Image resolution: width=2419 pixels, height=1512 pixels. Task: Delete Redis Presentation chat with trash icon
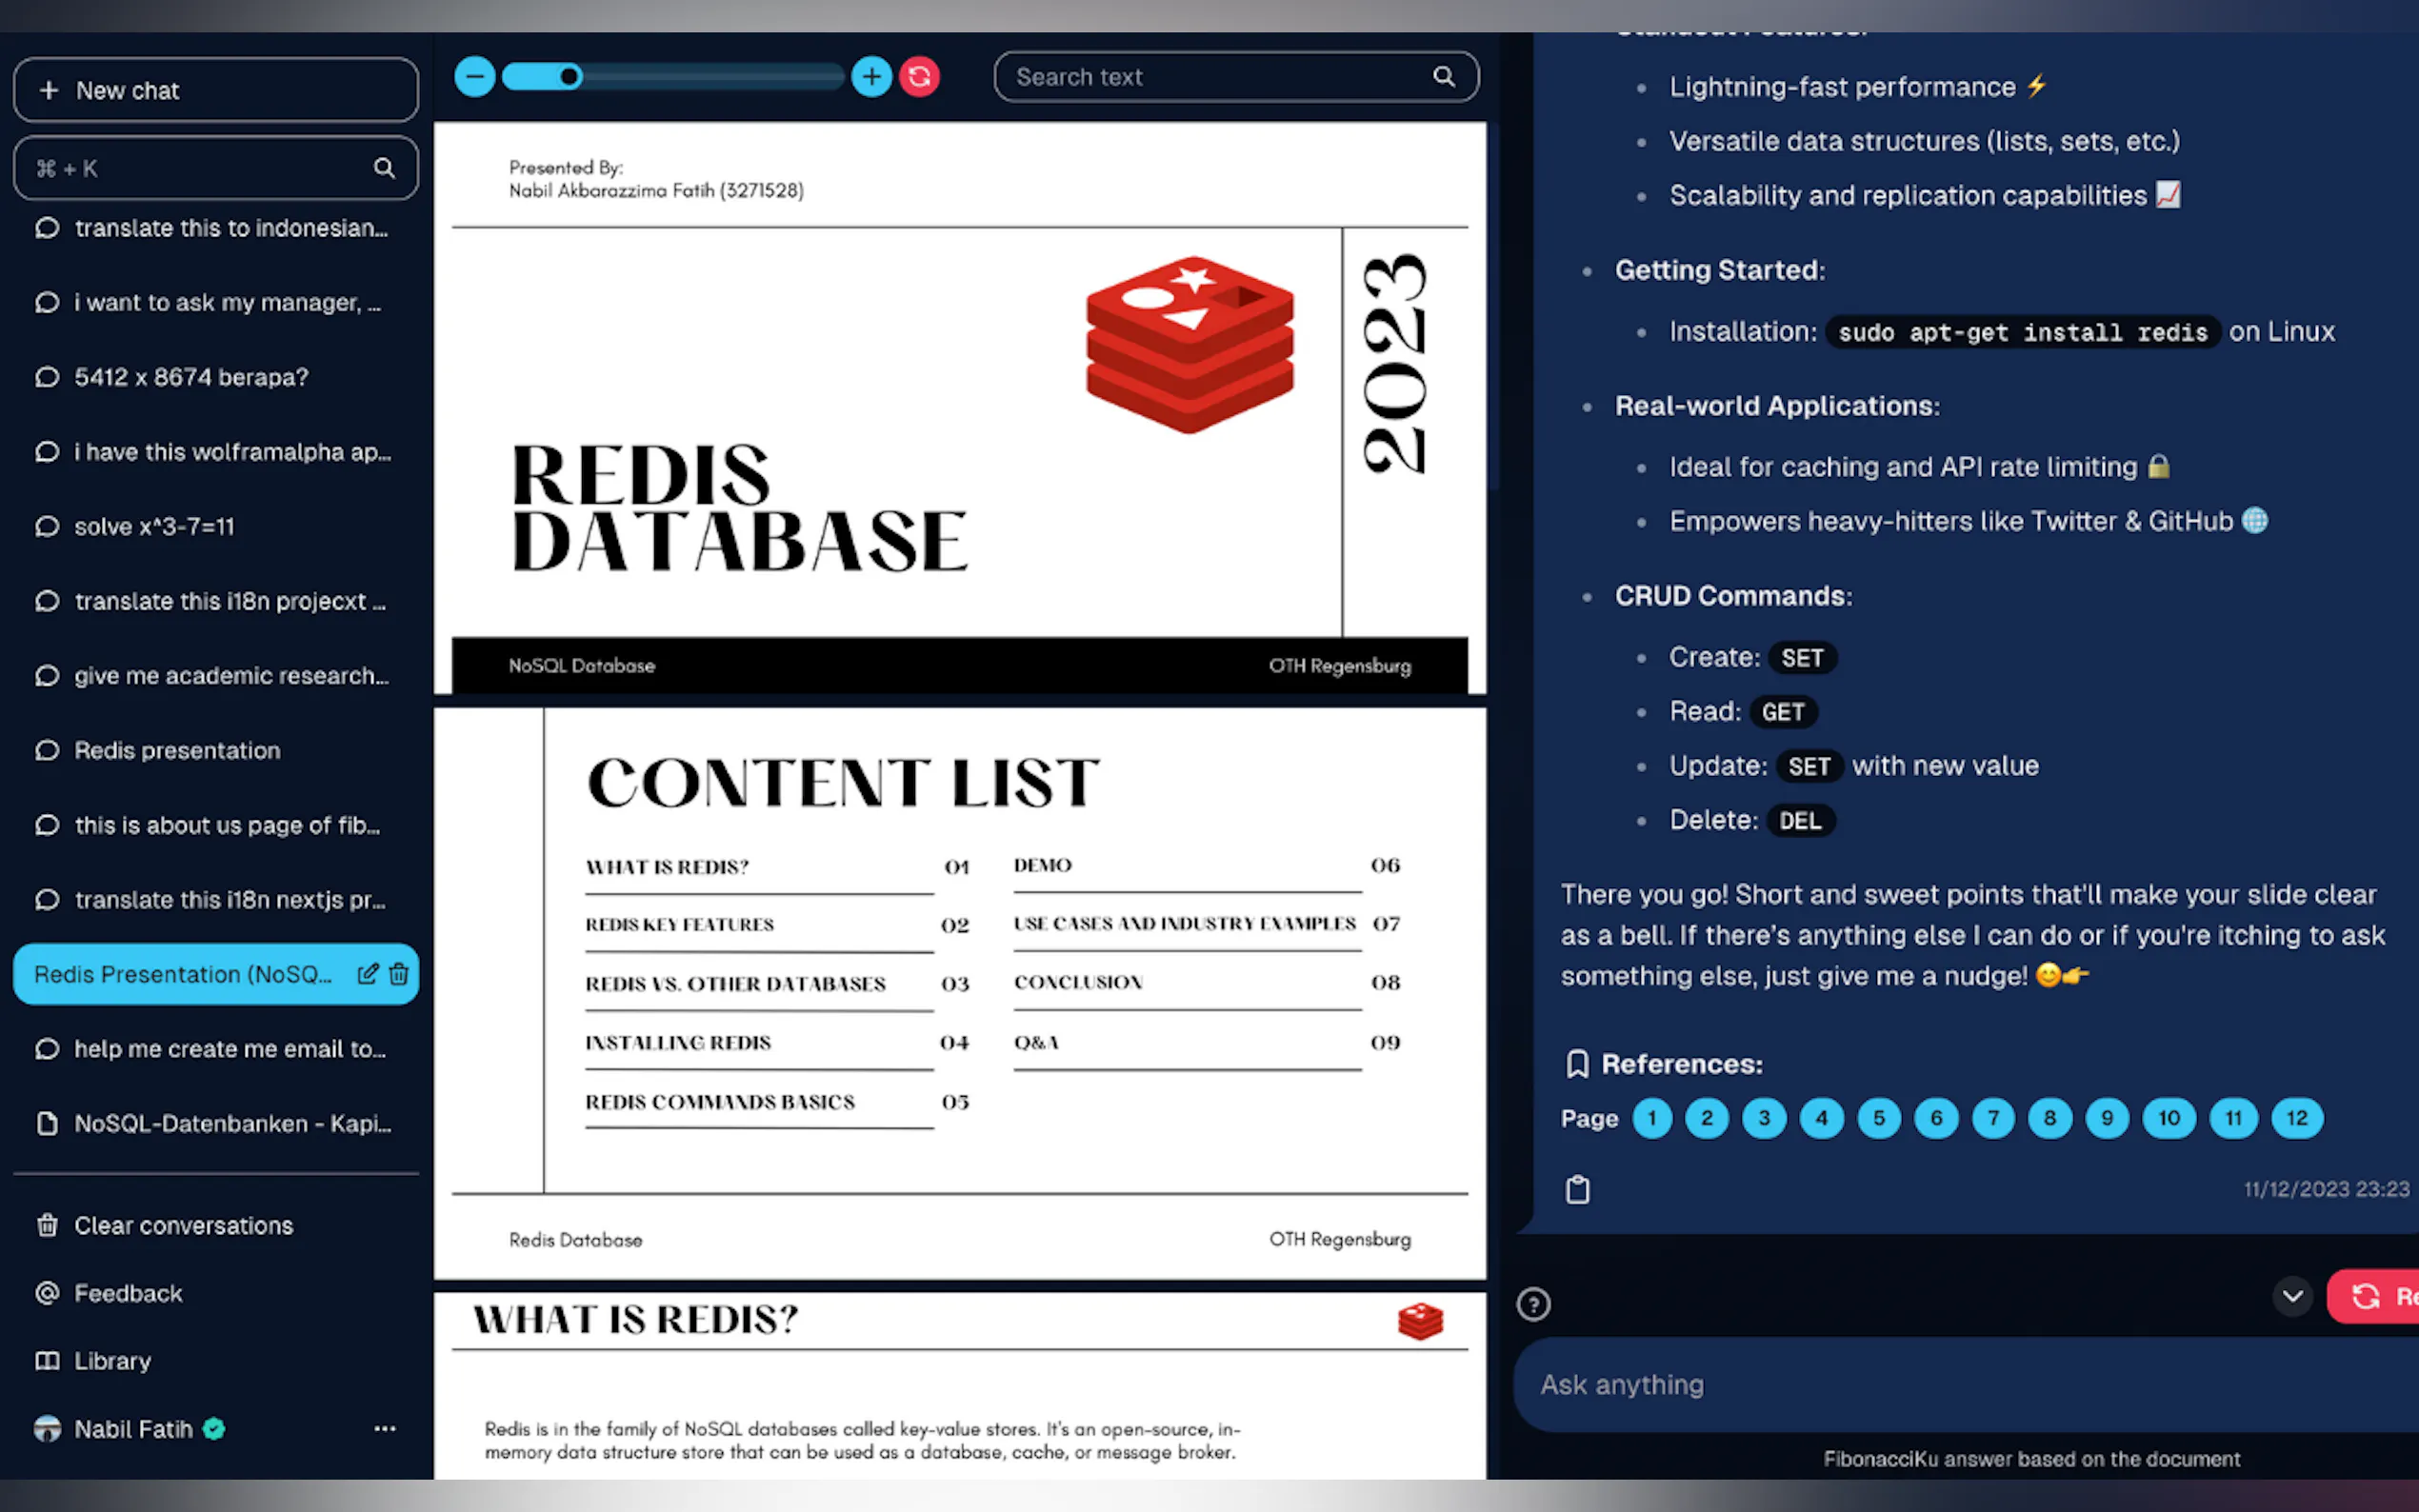pos(399,974)
